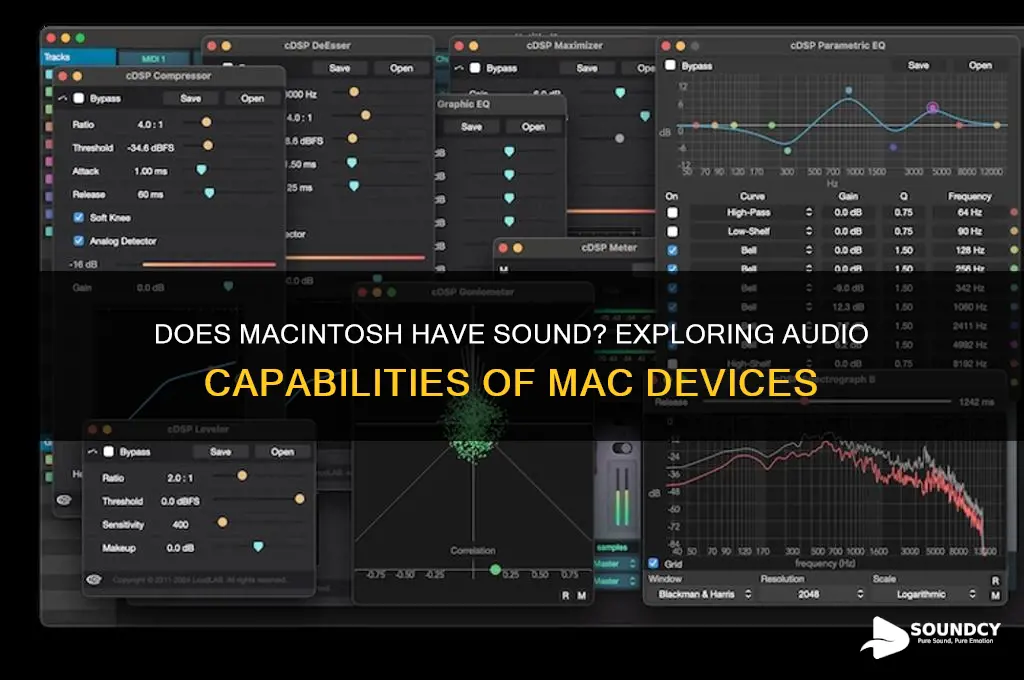Enable the Low-Shelf band checkbox
1024x680 pixels.
[672, 231]
